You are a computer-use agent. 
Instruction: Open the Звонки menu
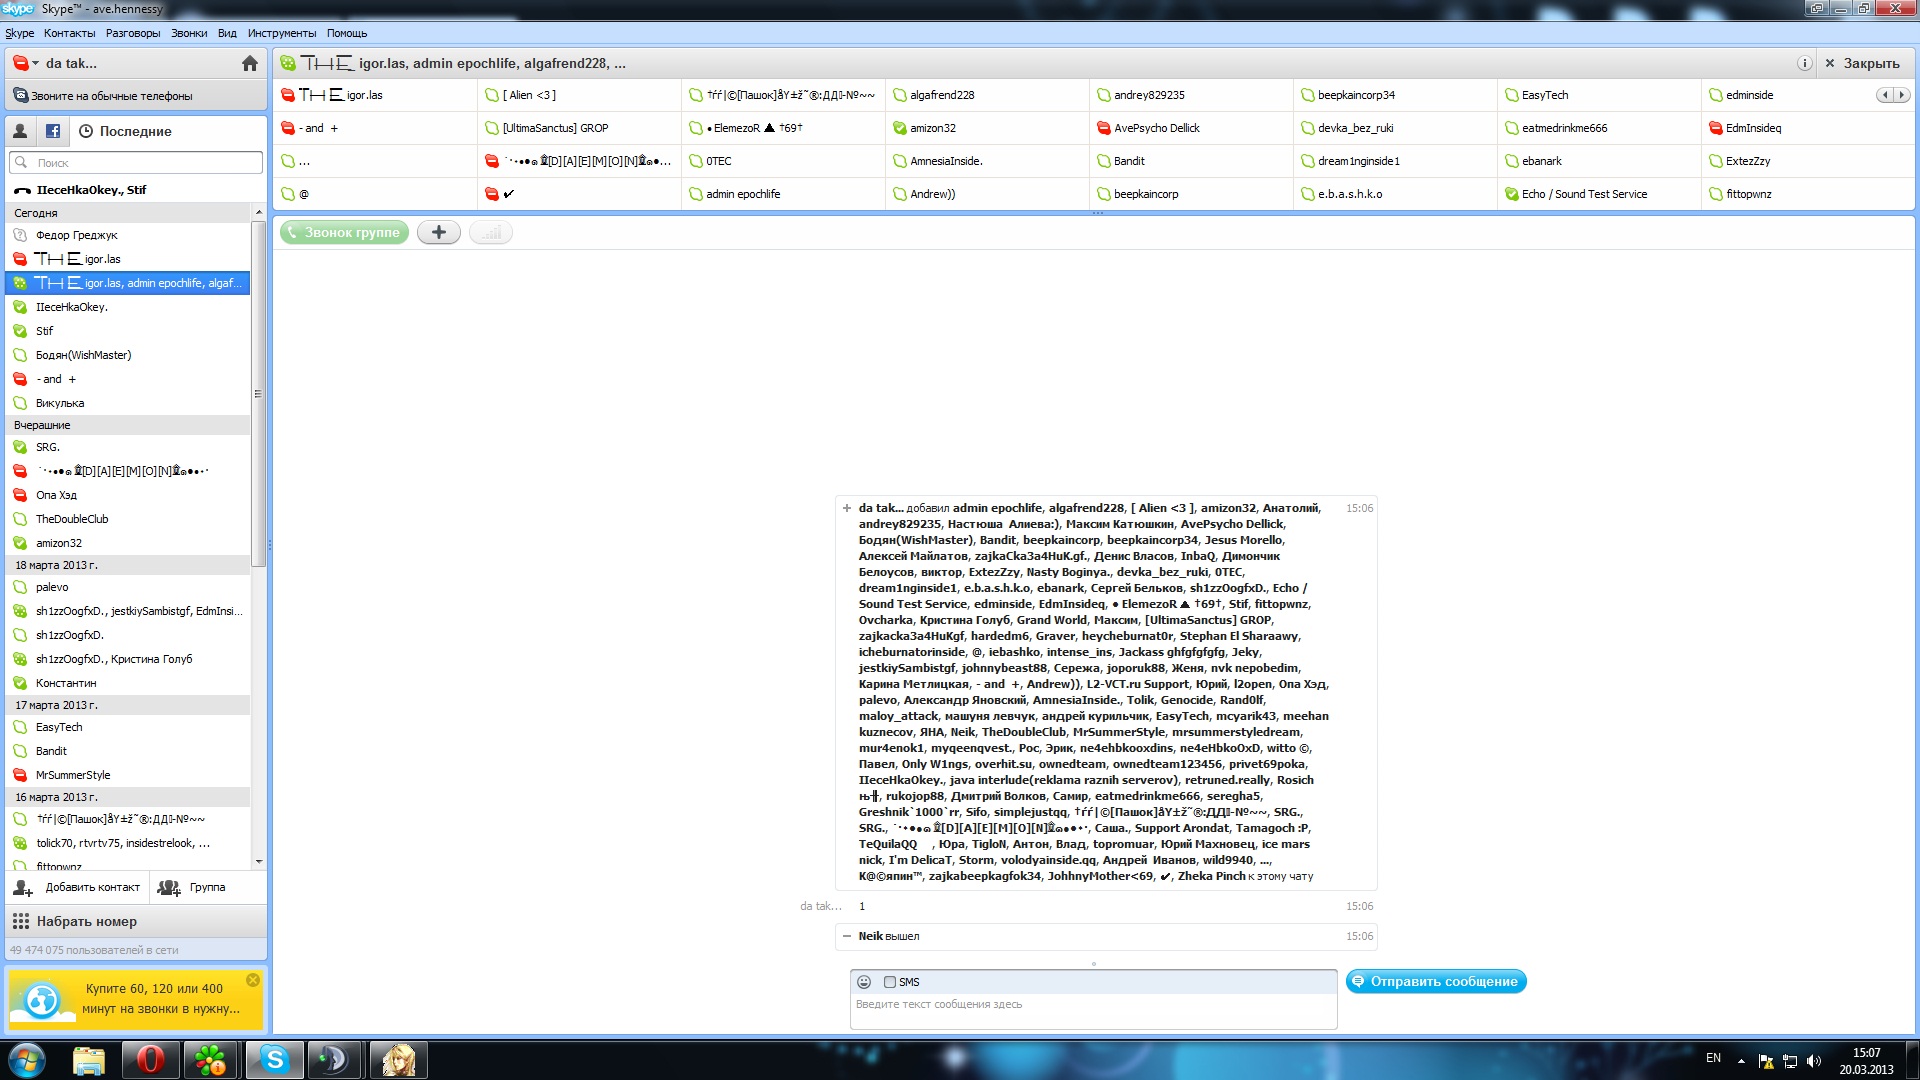189,33
